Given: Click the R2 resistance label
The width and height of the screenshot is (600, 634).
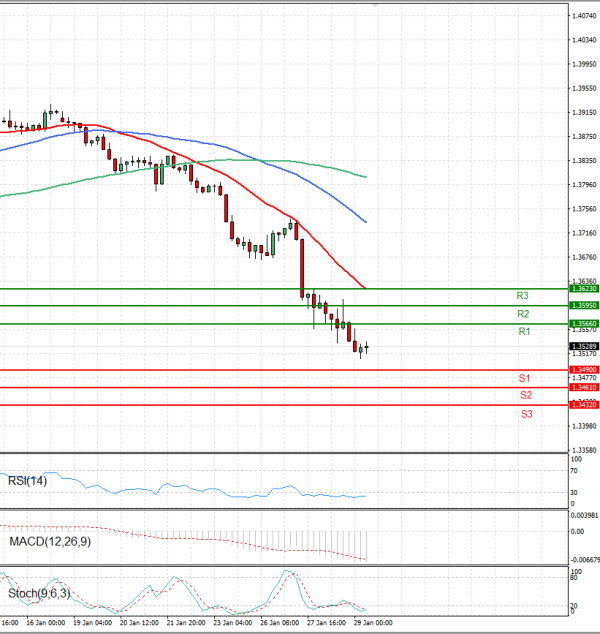Looking at the screenshot, I should pos(522,314).
